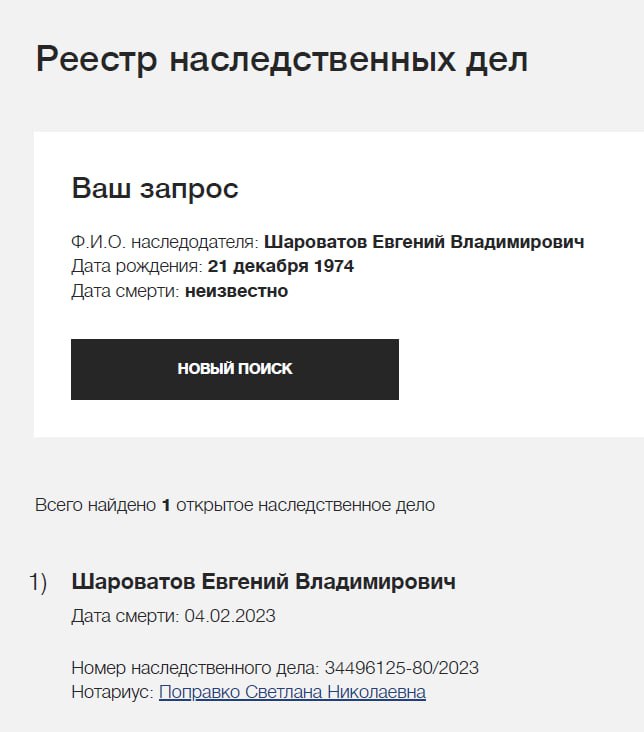Click the bold count 1 in the results summary
Screen dimensions: 644x732
tap(166, 505)
